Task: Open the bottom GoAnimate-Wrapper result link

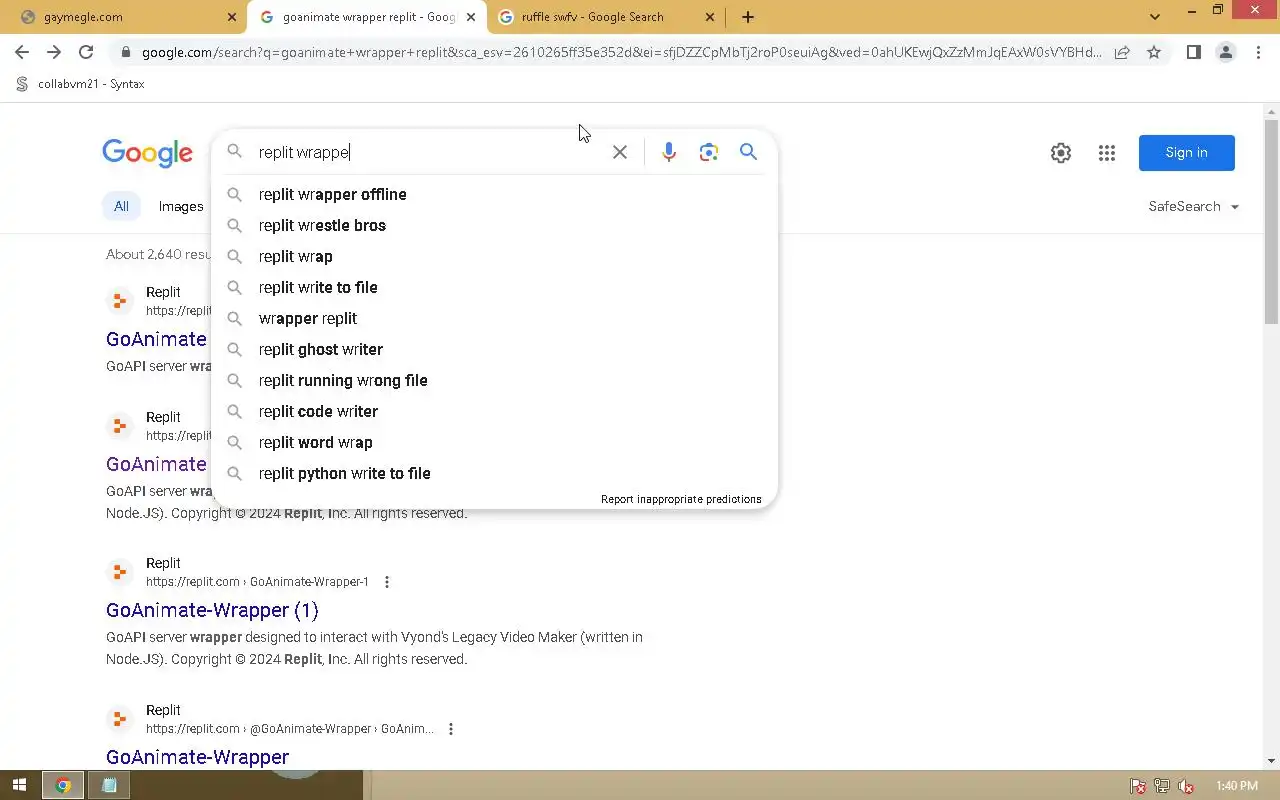Action: [x=197, y=757]
